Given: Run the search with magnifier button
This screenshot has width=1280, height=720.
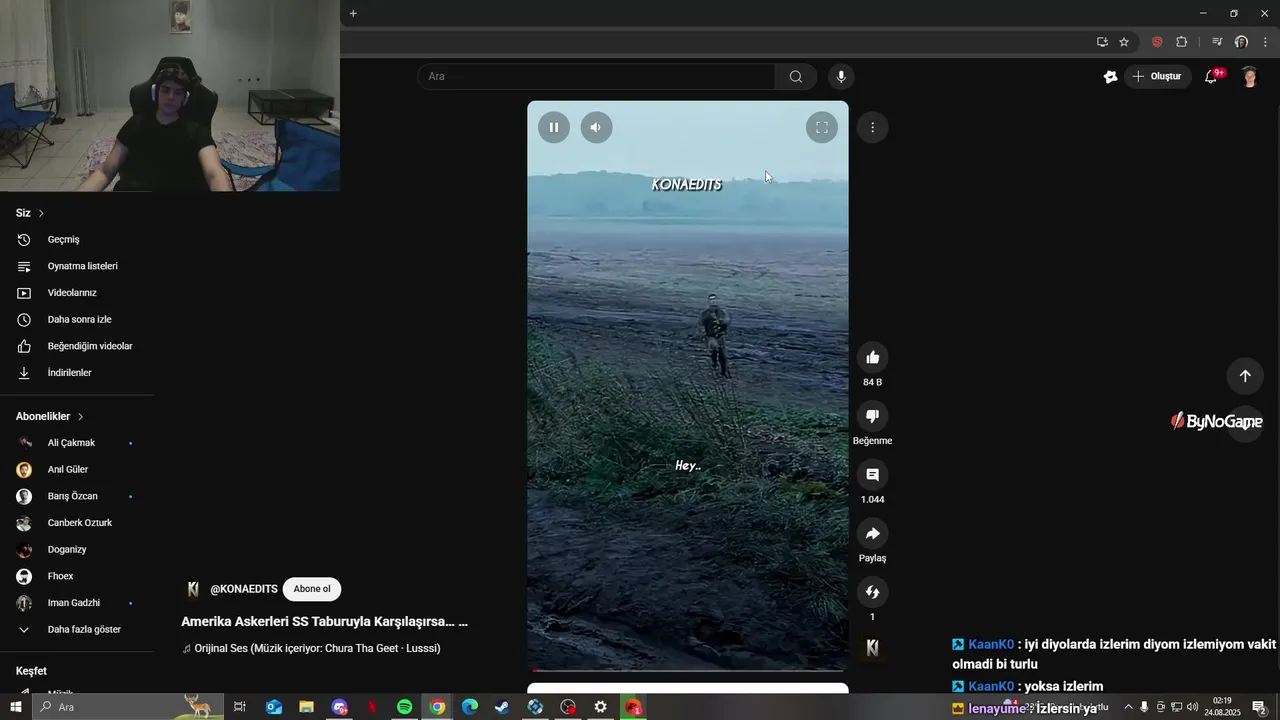Looking at the screenshot, I should 796,76.
